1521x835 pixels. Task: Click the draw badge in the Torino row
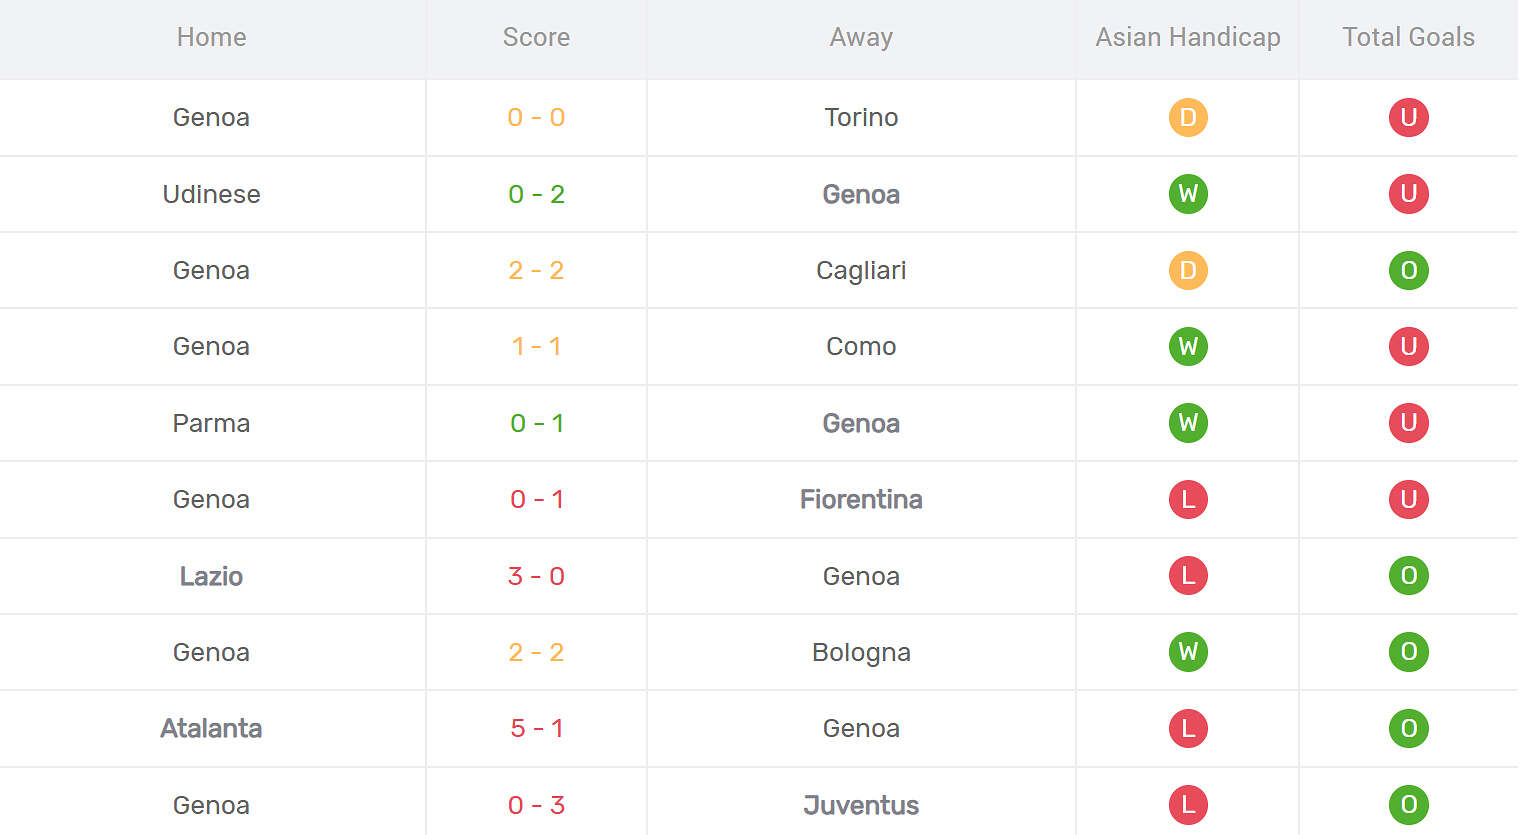click(x=1188, y=117)
